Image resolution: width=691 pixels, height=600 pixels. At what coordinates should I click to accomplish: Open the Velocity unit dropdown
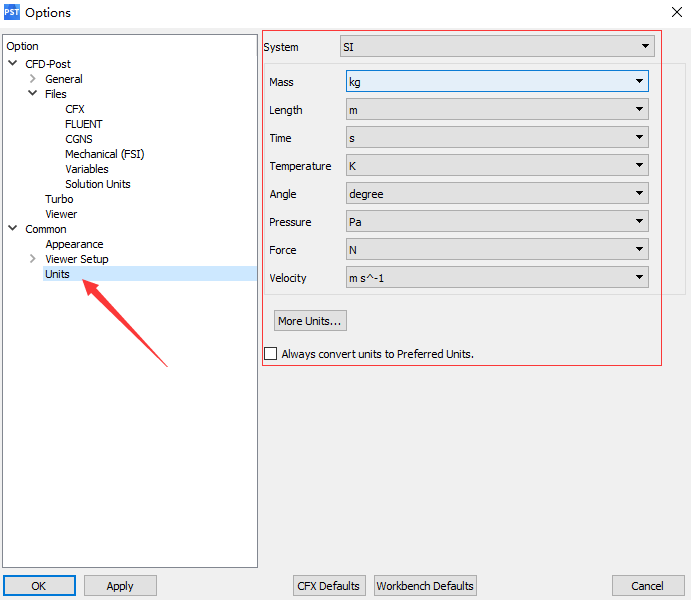pyautogui.click(x=497, y=278)
